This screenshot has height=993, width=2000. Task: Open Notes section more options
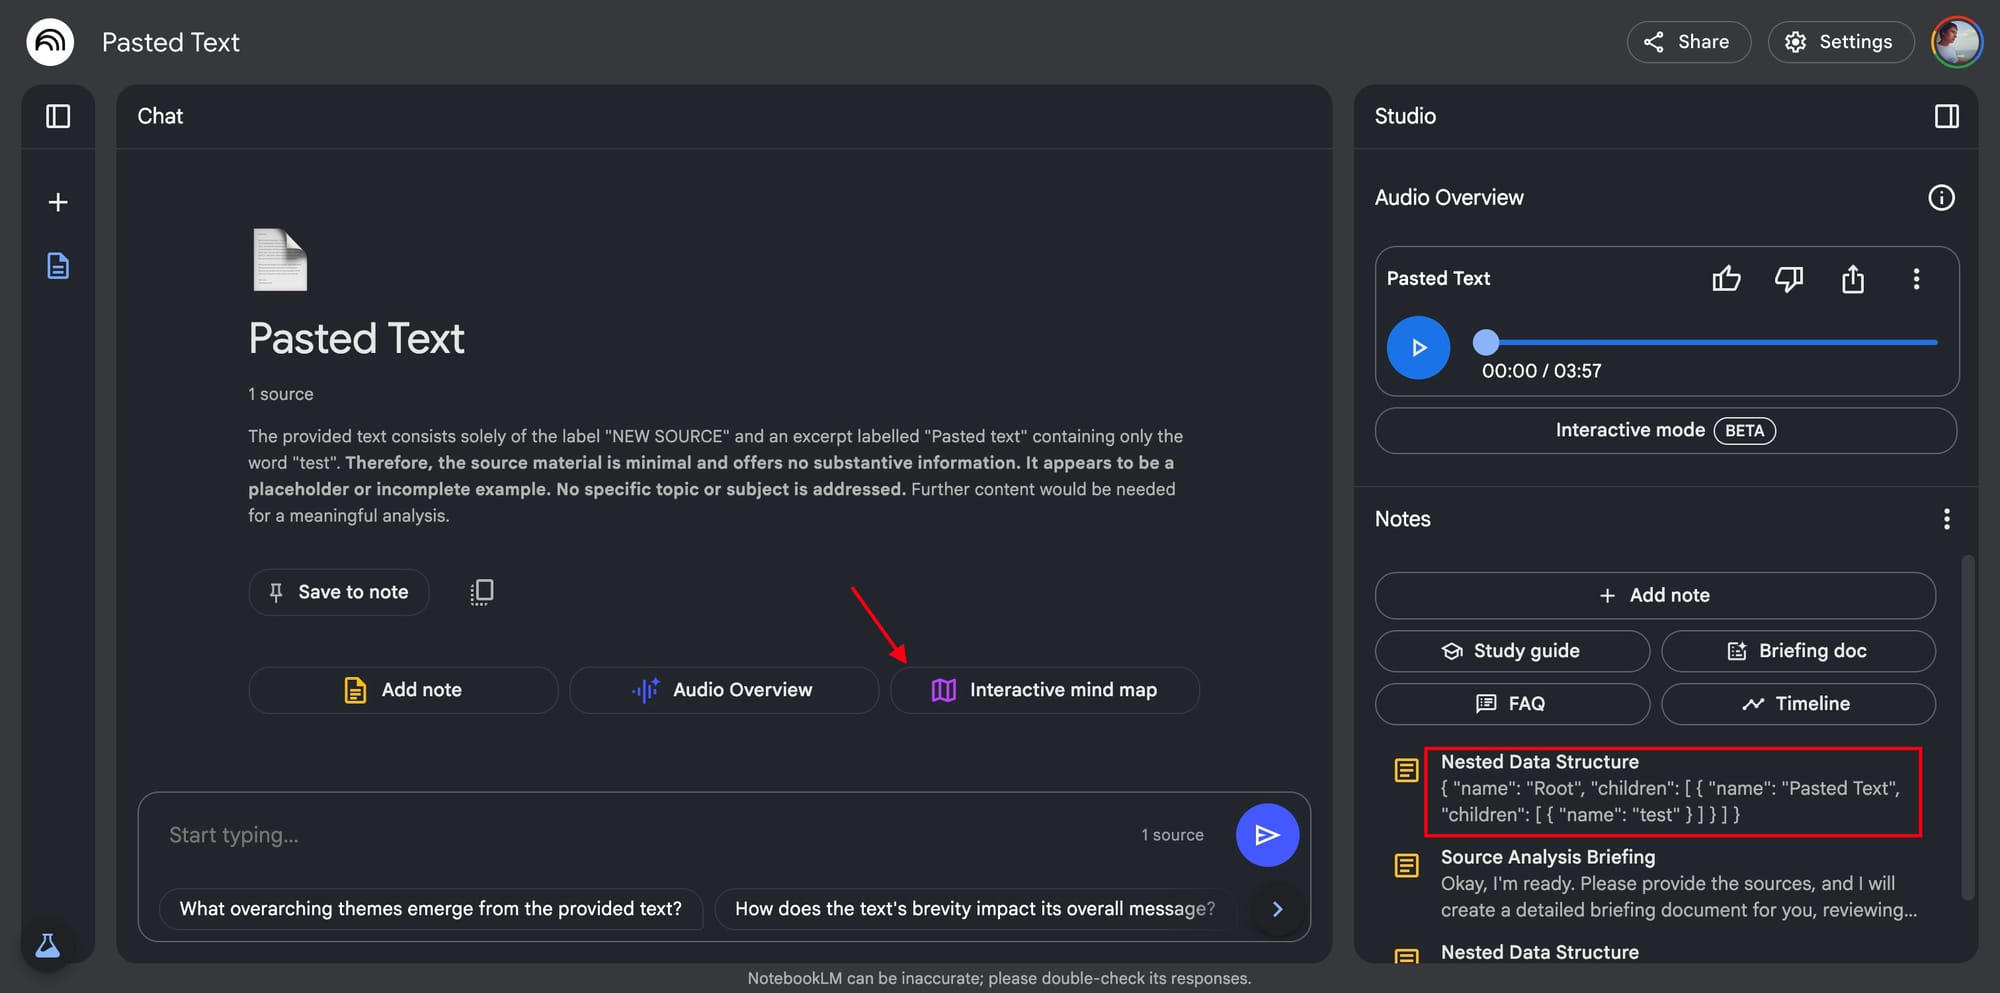pyautogui.click(x=1946, y=519)
